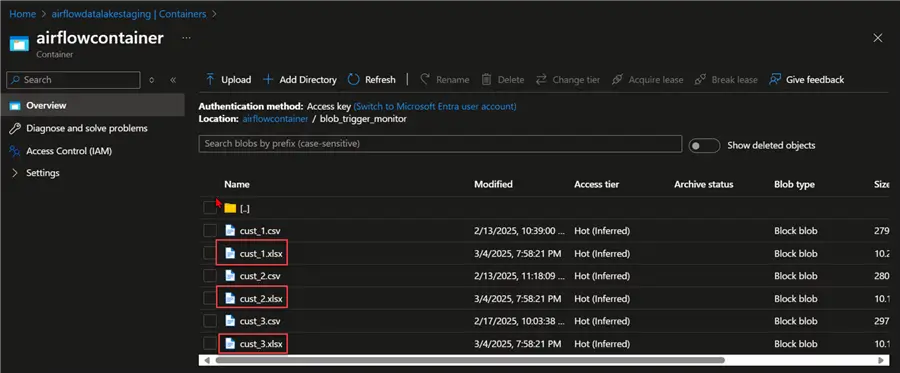Click the horizontal scrollbar thumb below the table
The width and height of the screenshot is (900, 373).
click(x=470, y=360)
